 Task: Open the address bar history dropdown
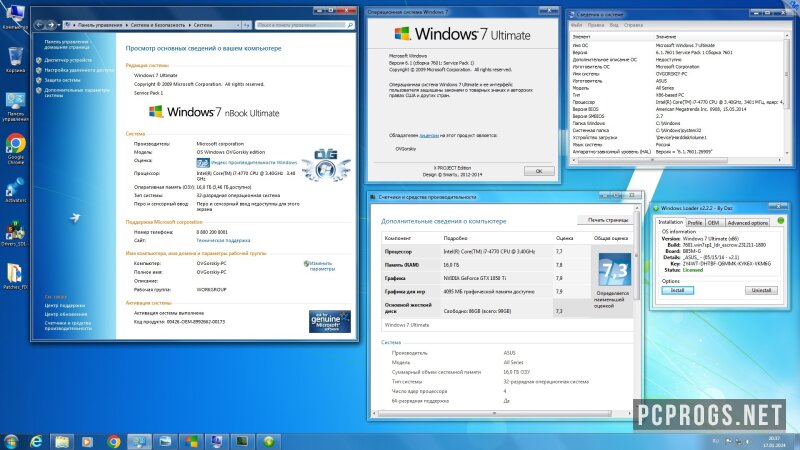pyautogui.click(x=238, y=25)
